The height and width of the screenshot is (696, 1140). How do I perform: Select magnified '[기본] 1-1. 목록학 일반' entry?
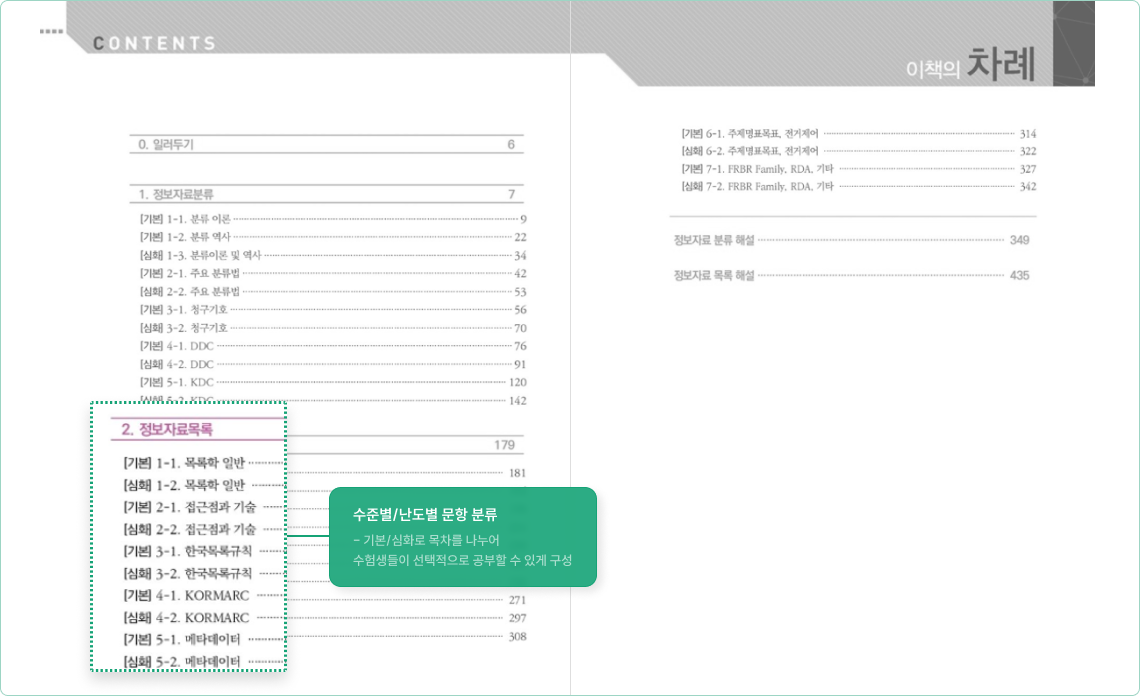(x=184, y=463)
